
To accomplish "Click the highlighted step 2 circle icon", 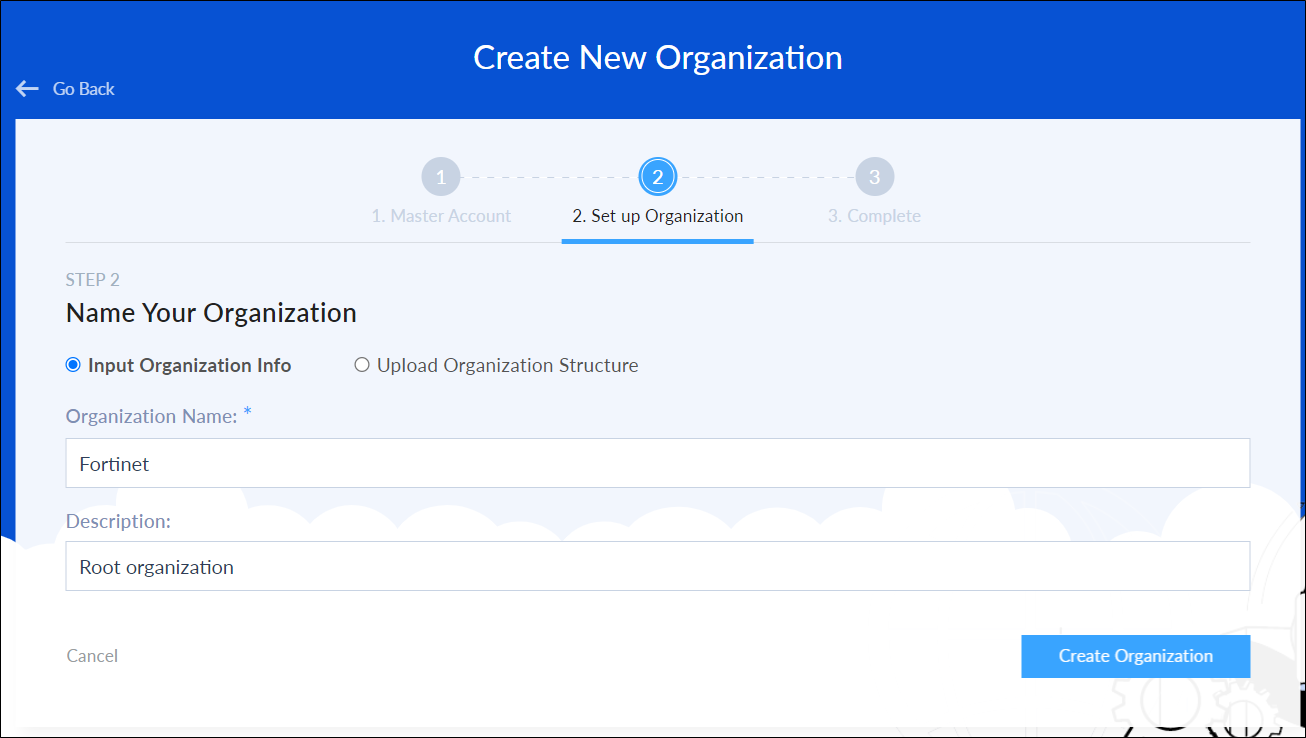I will tap(657, 176).
